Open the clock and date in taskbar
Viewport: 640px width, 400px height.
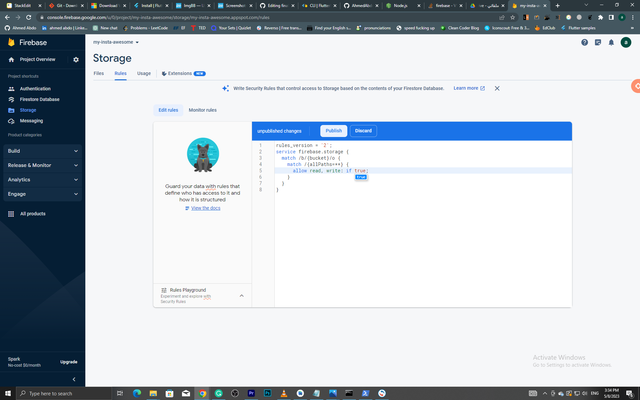coord(611,393)
